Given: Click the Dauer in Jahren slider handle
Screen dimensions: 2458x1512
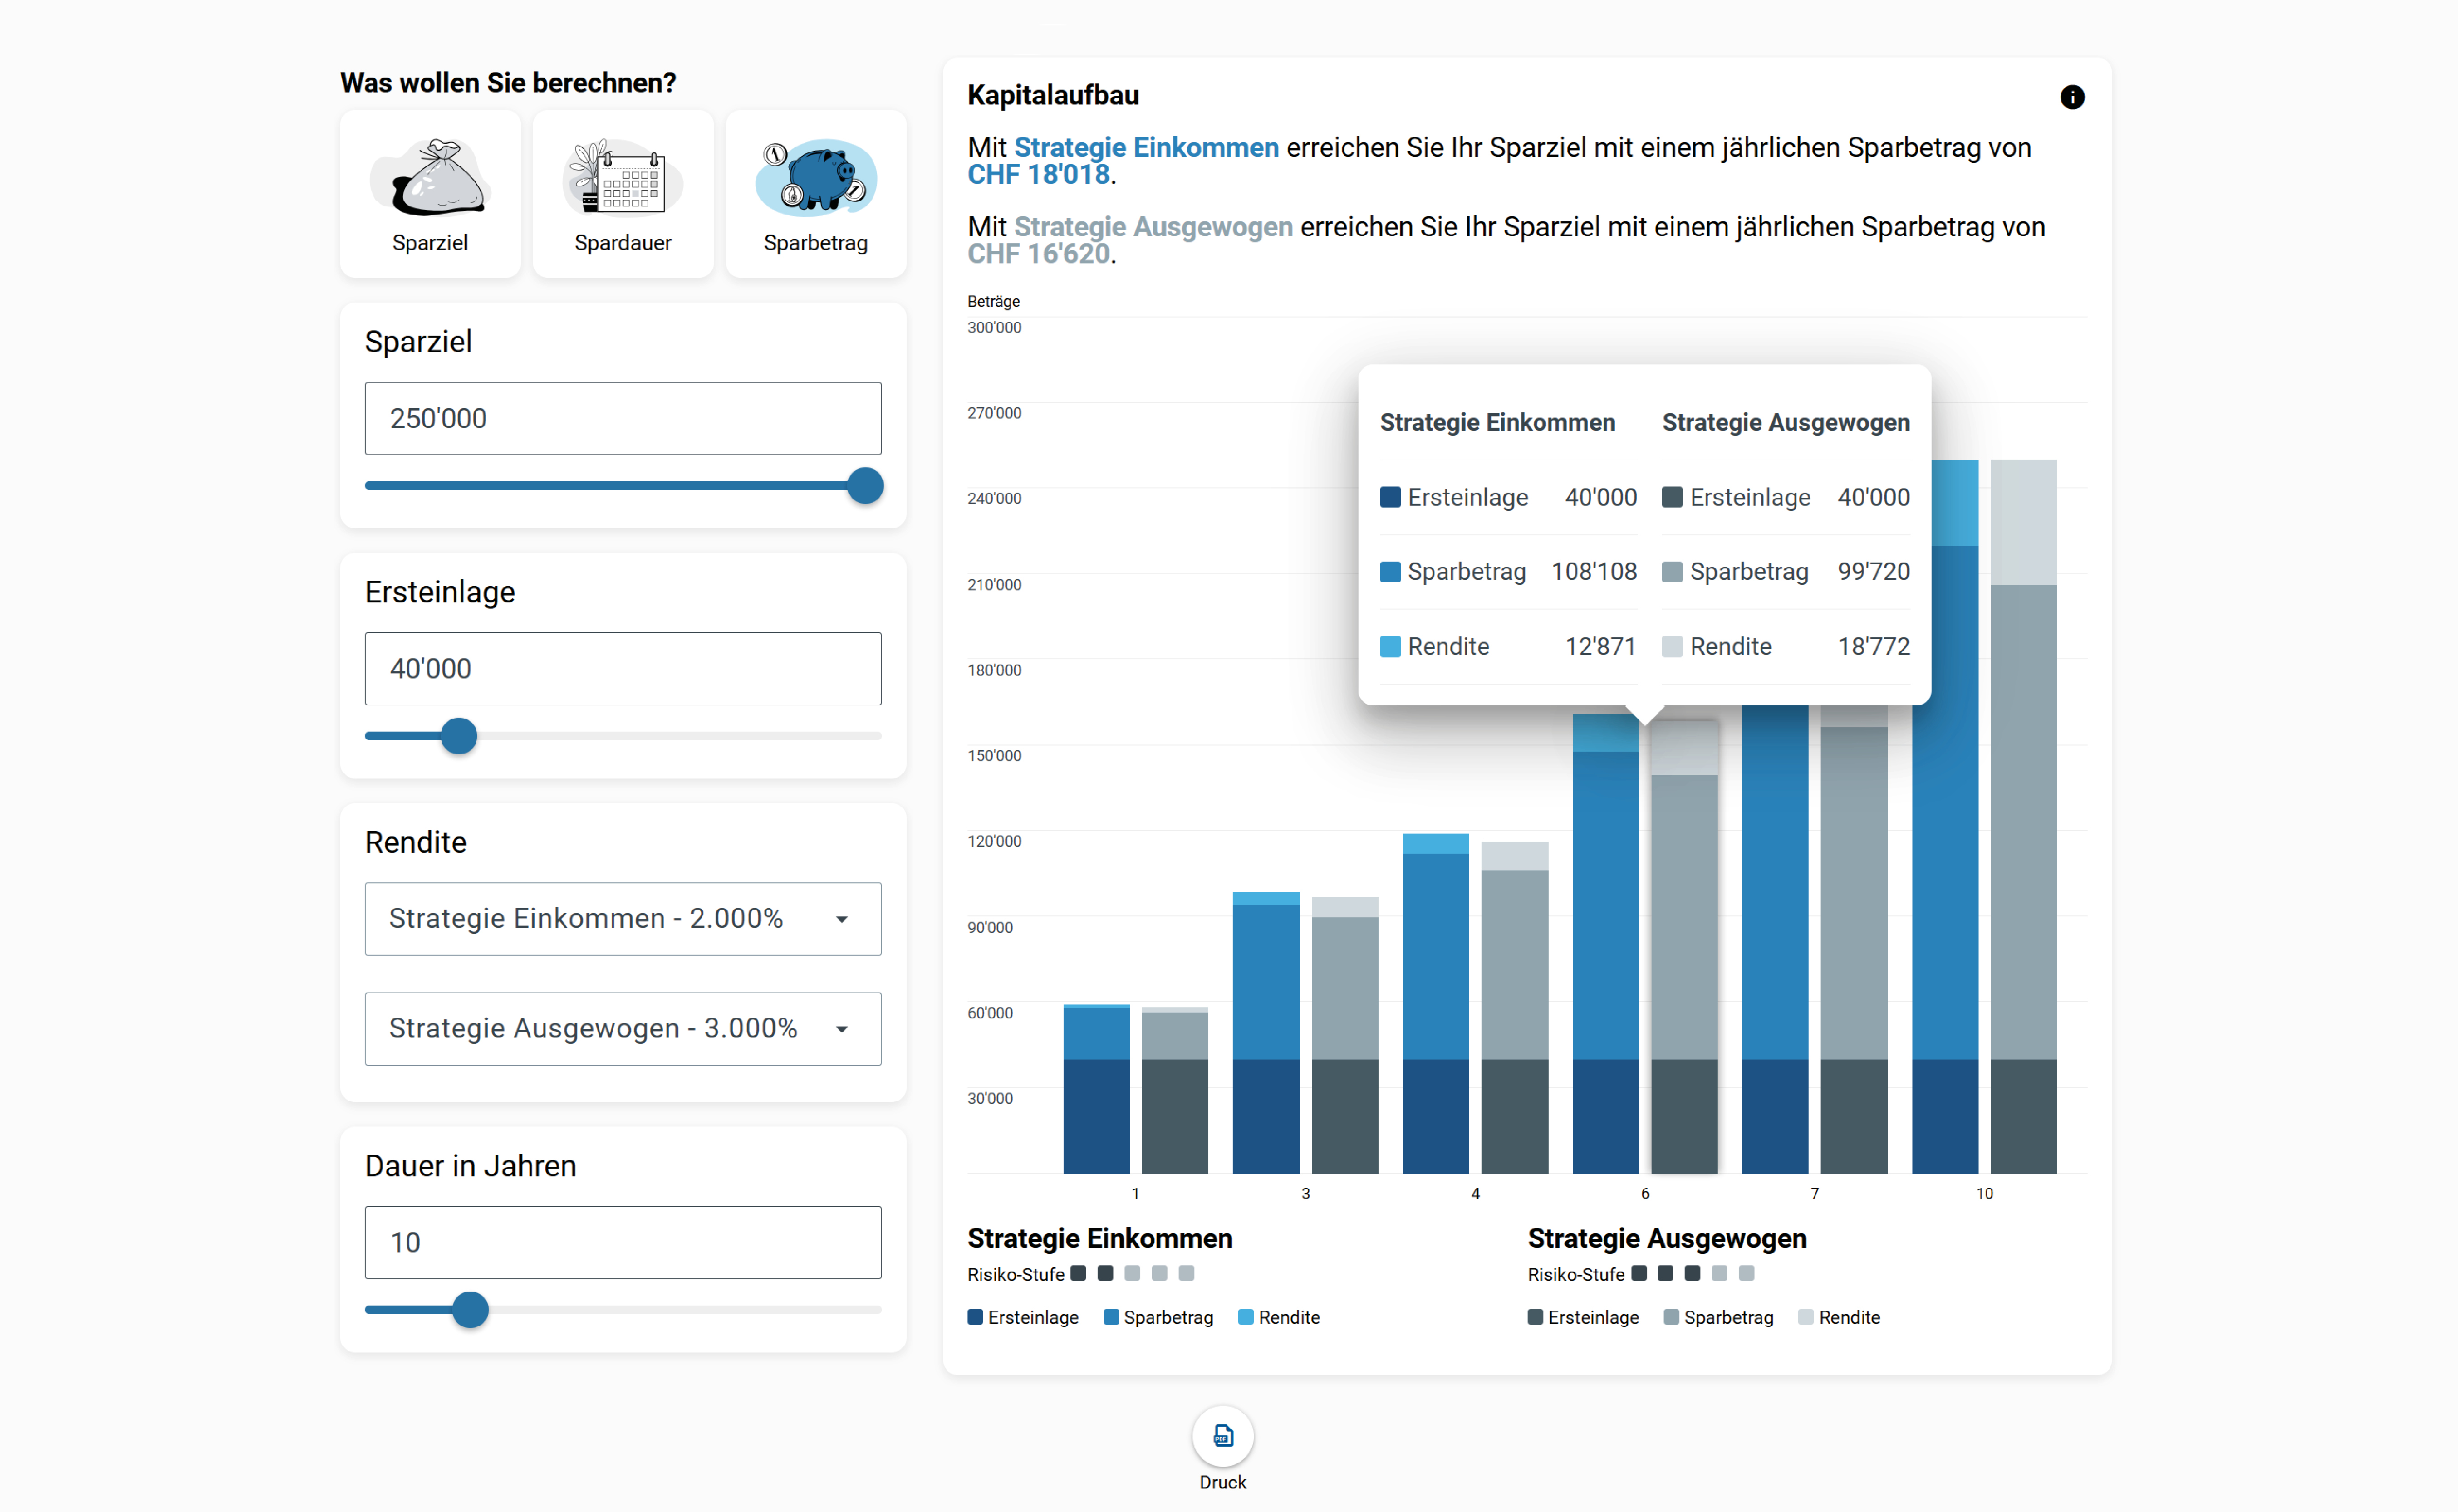Looking at the screenshot, I should point(470,1309).
